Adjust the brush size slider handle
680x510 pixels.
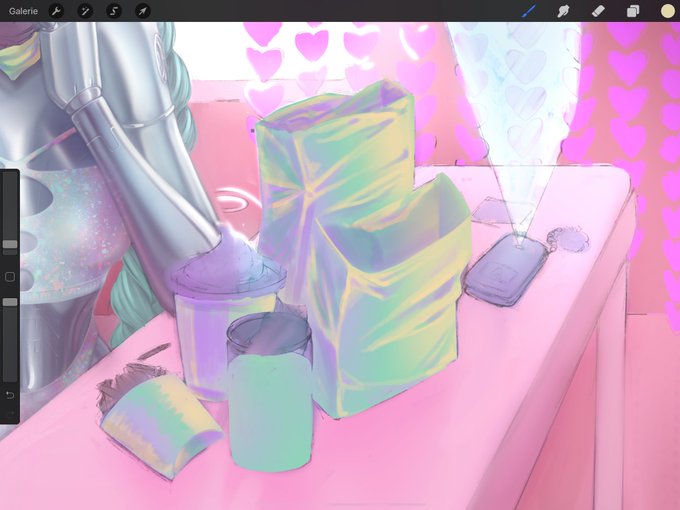click(10, 244)
